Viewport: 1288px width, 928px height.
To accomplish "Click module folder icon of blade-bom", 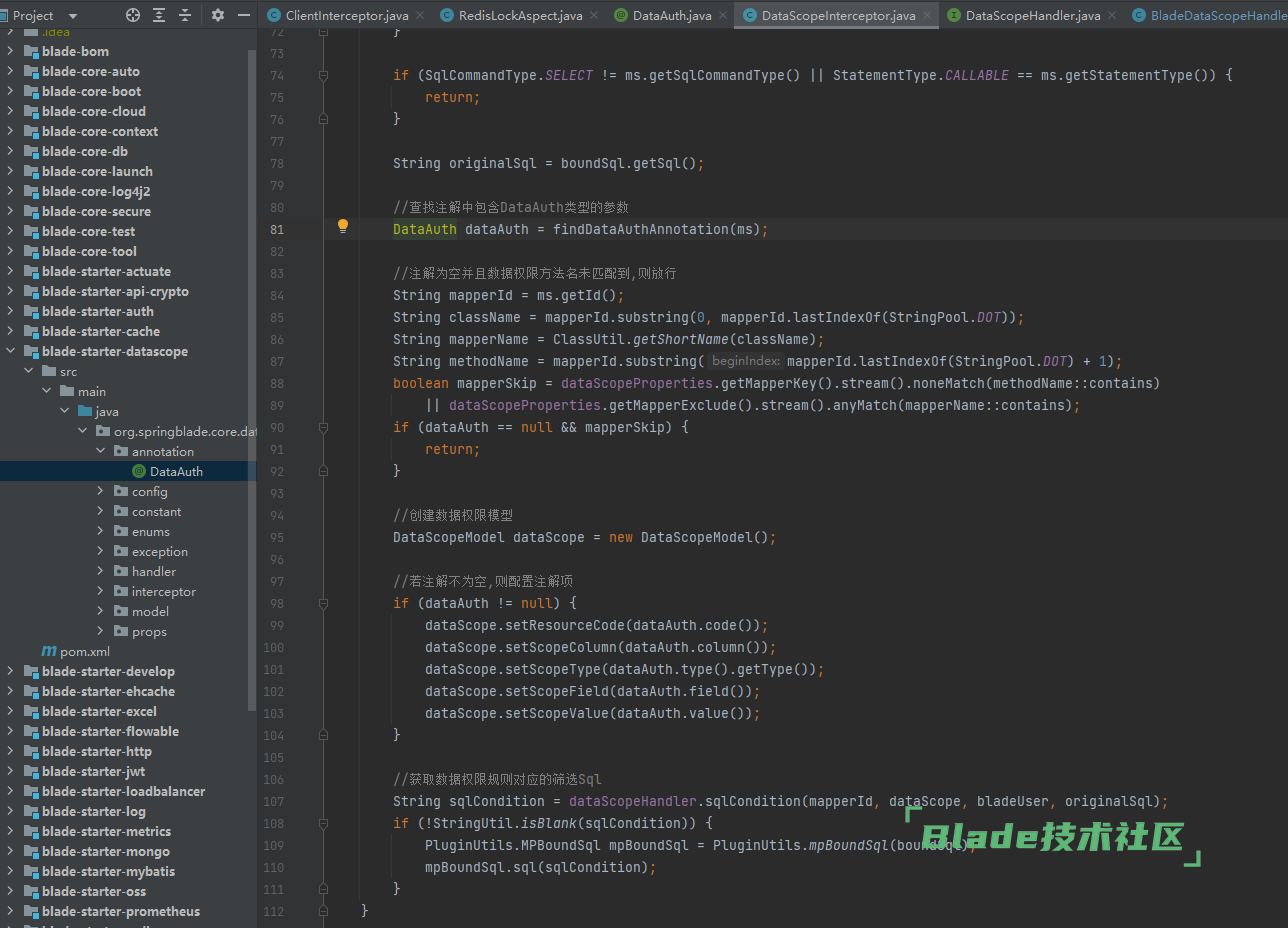I will click(31, 51).
